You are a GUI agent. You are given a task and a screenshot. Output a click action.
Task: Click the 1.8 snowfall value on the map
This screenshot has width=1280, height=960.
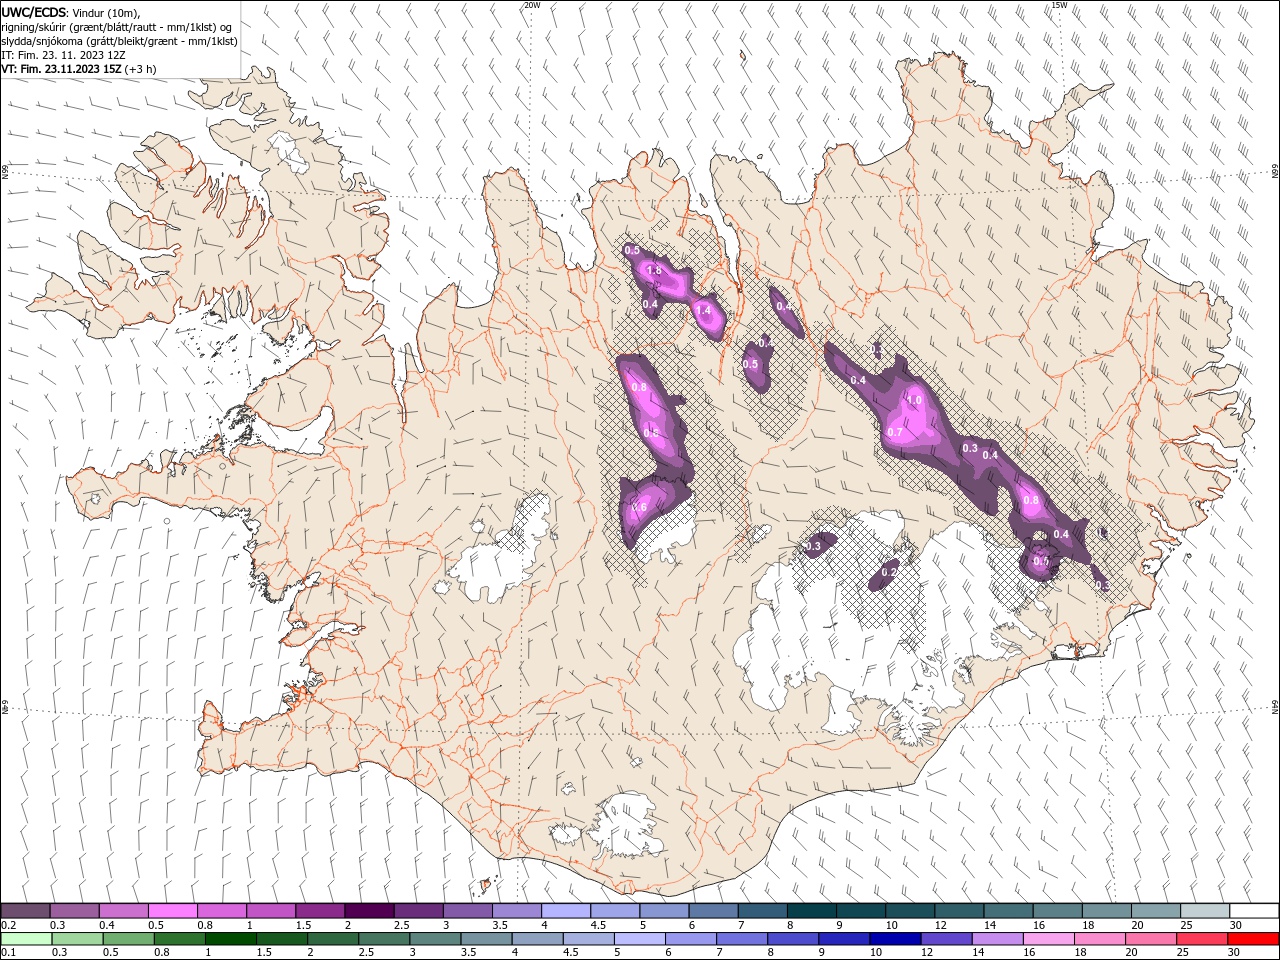click(654, 271)
